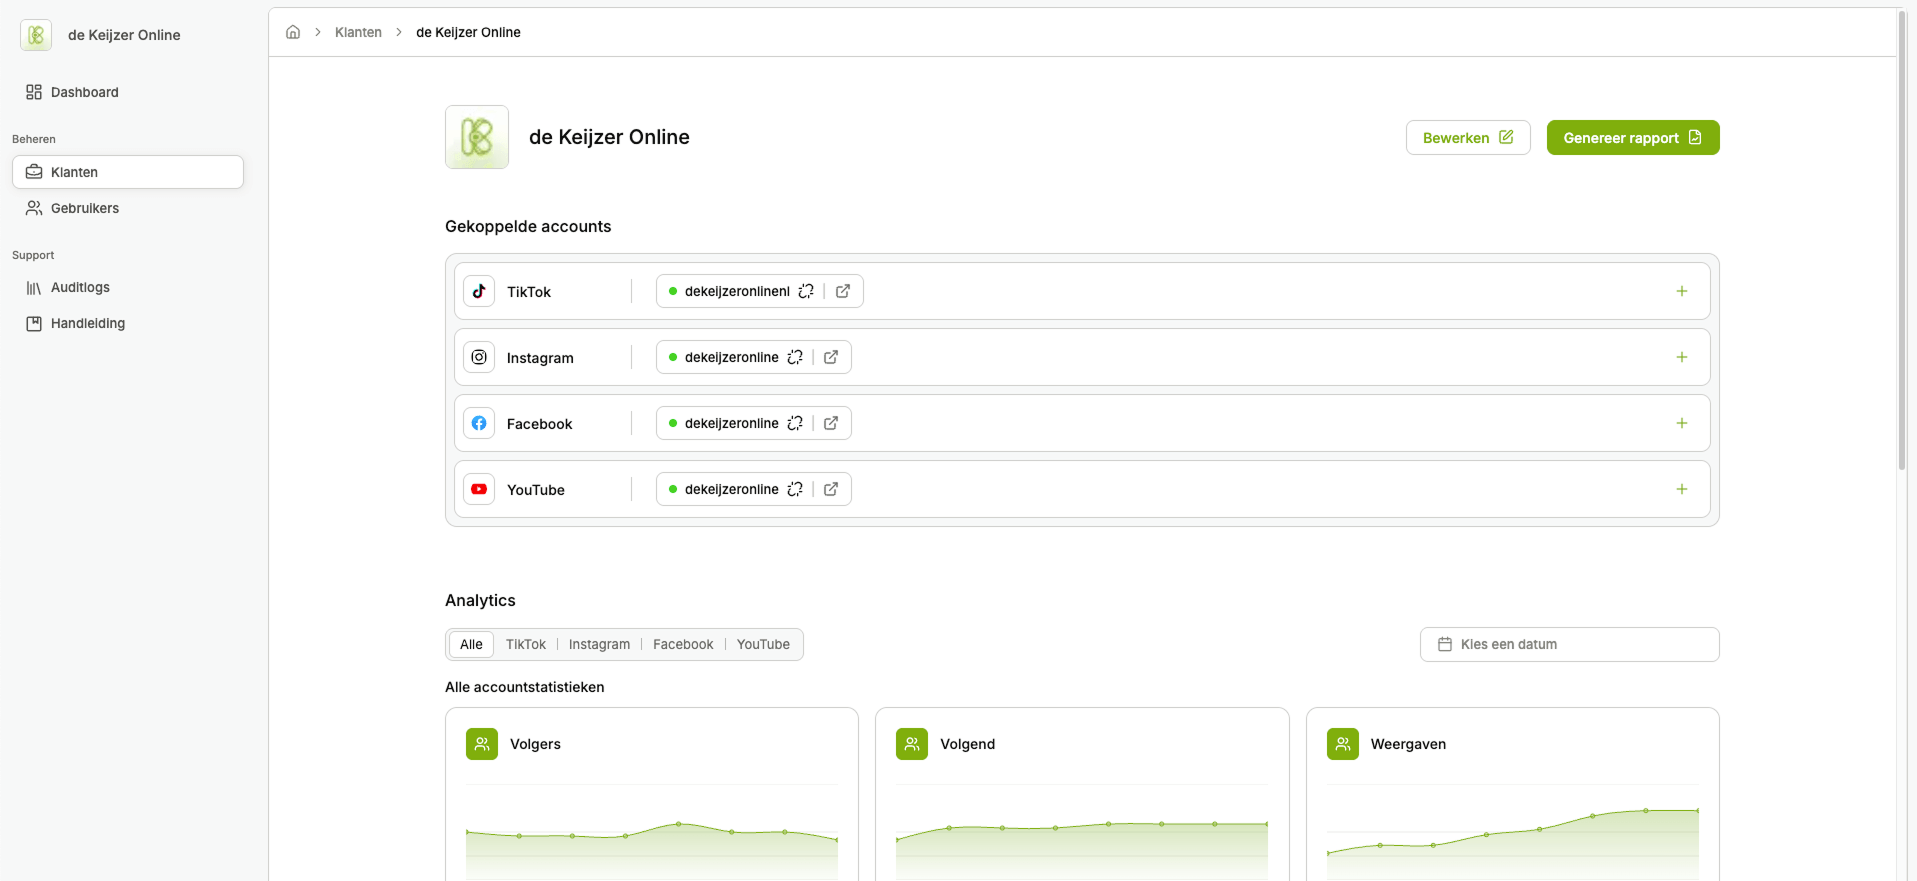
Task: Click the home icon in breadcrumb
Action: click(x=293, y=32)
